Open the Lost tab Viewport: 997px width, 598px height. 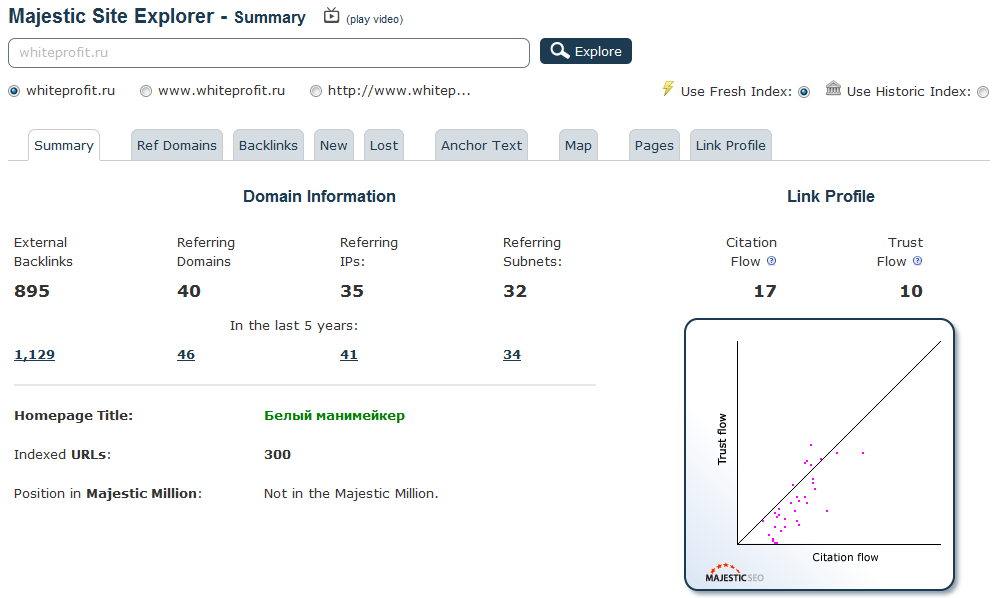coord(384,146)
